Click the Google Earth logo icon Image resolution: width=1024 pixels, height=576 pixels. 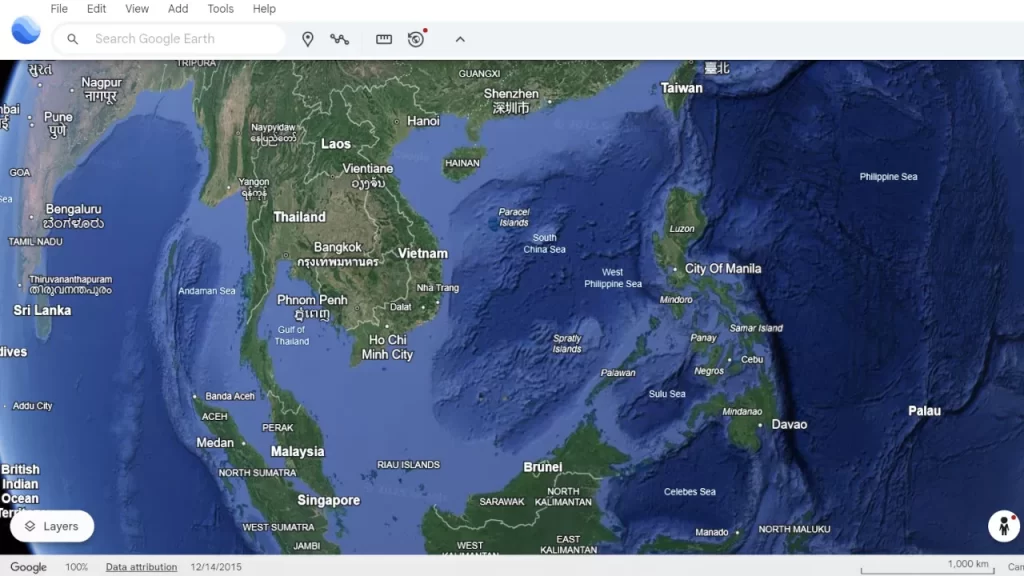26,30
